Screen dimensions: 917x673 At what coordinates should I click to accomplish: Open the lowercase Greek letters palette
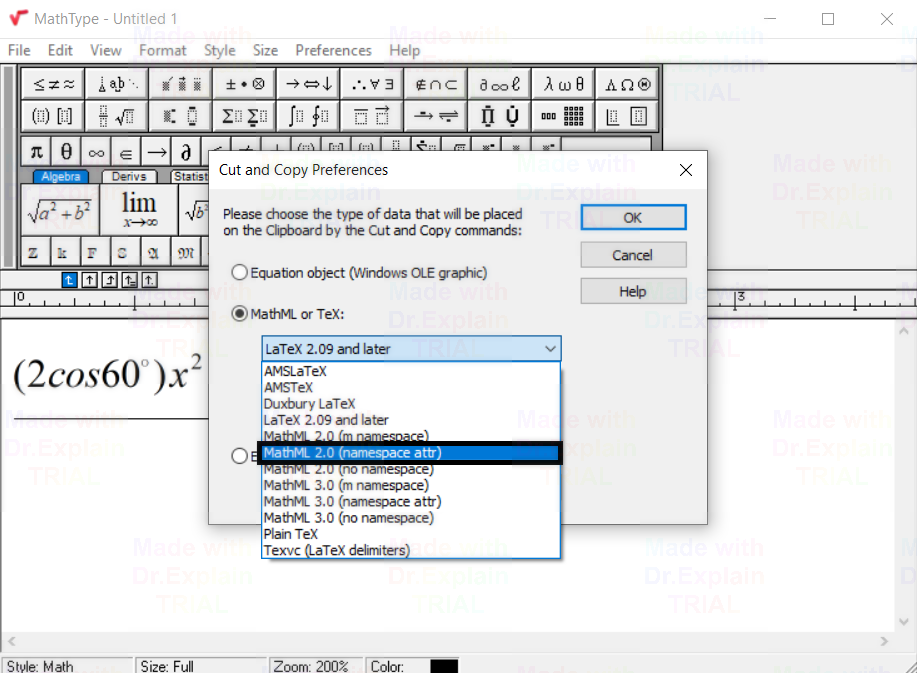[563, 84]
